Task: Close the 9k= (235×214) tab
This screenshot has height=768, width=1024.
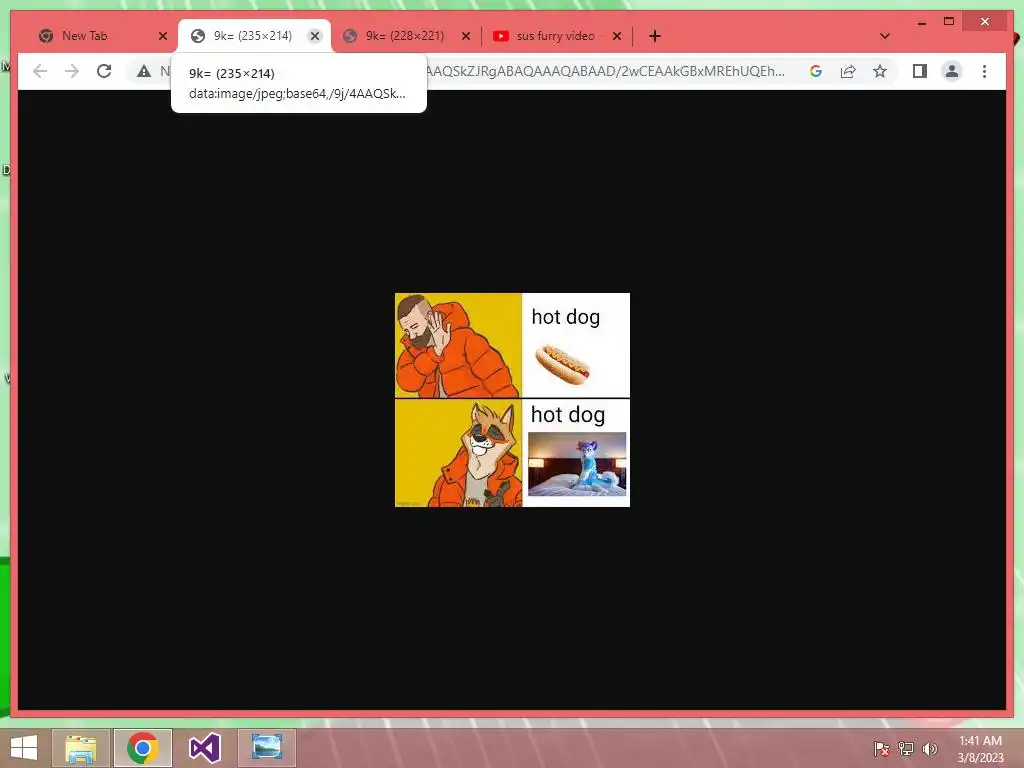Action: tap(315, 36)
